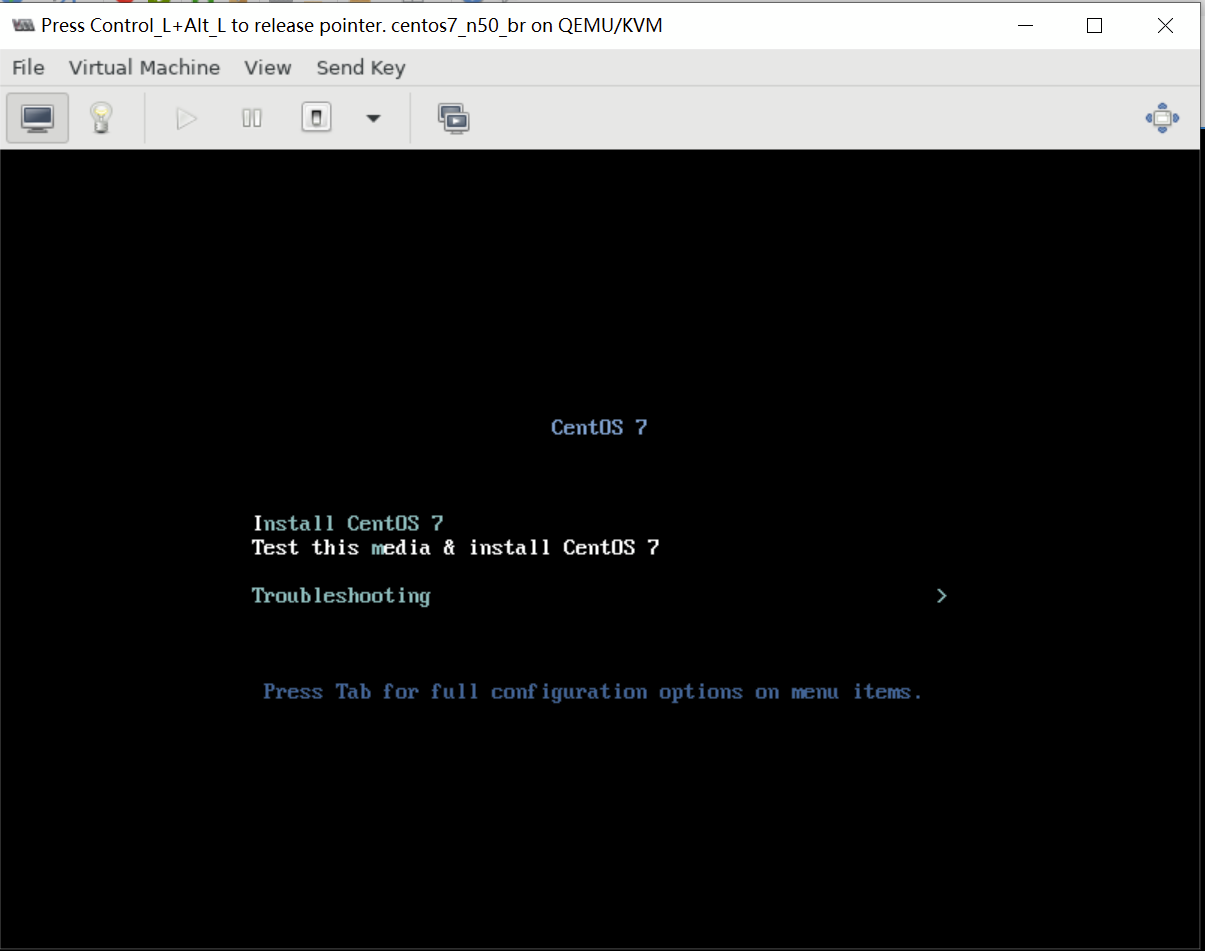Pause the virtual machine
The height and width of the screenshot is (951, 1205).
coord(252,119)
